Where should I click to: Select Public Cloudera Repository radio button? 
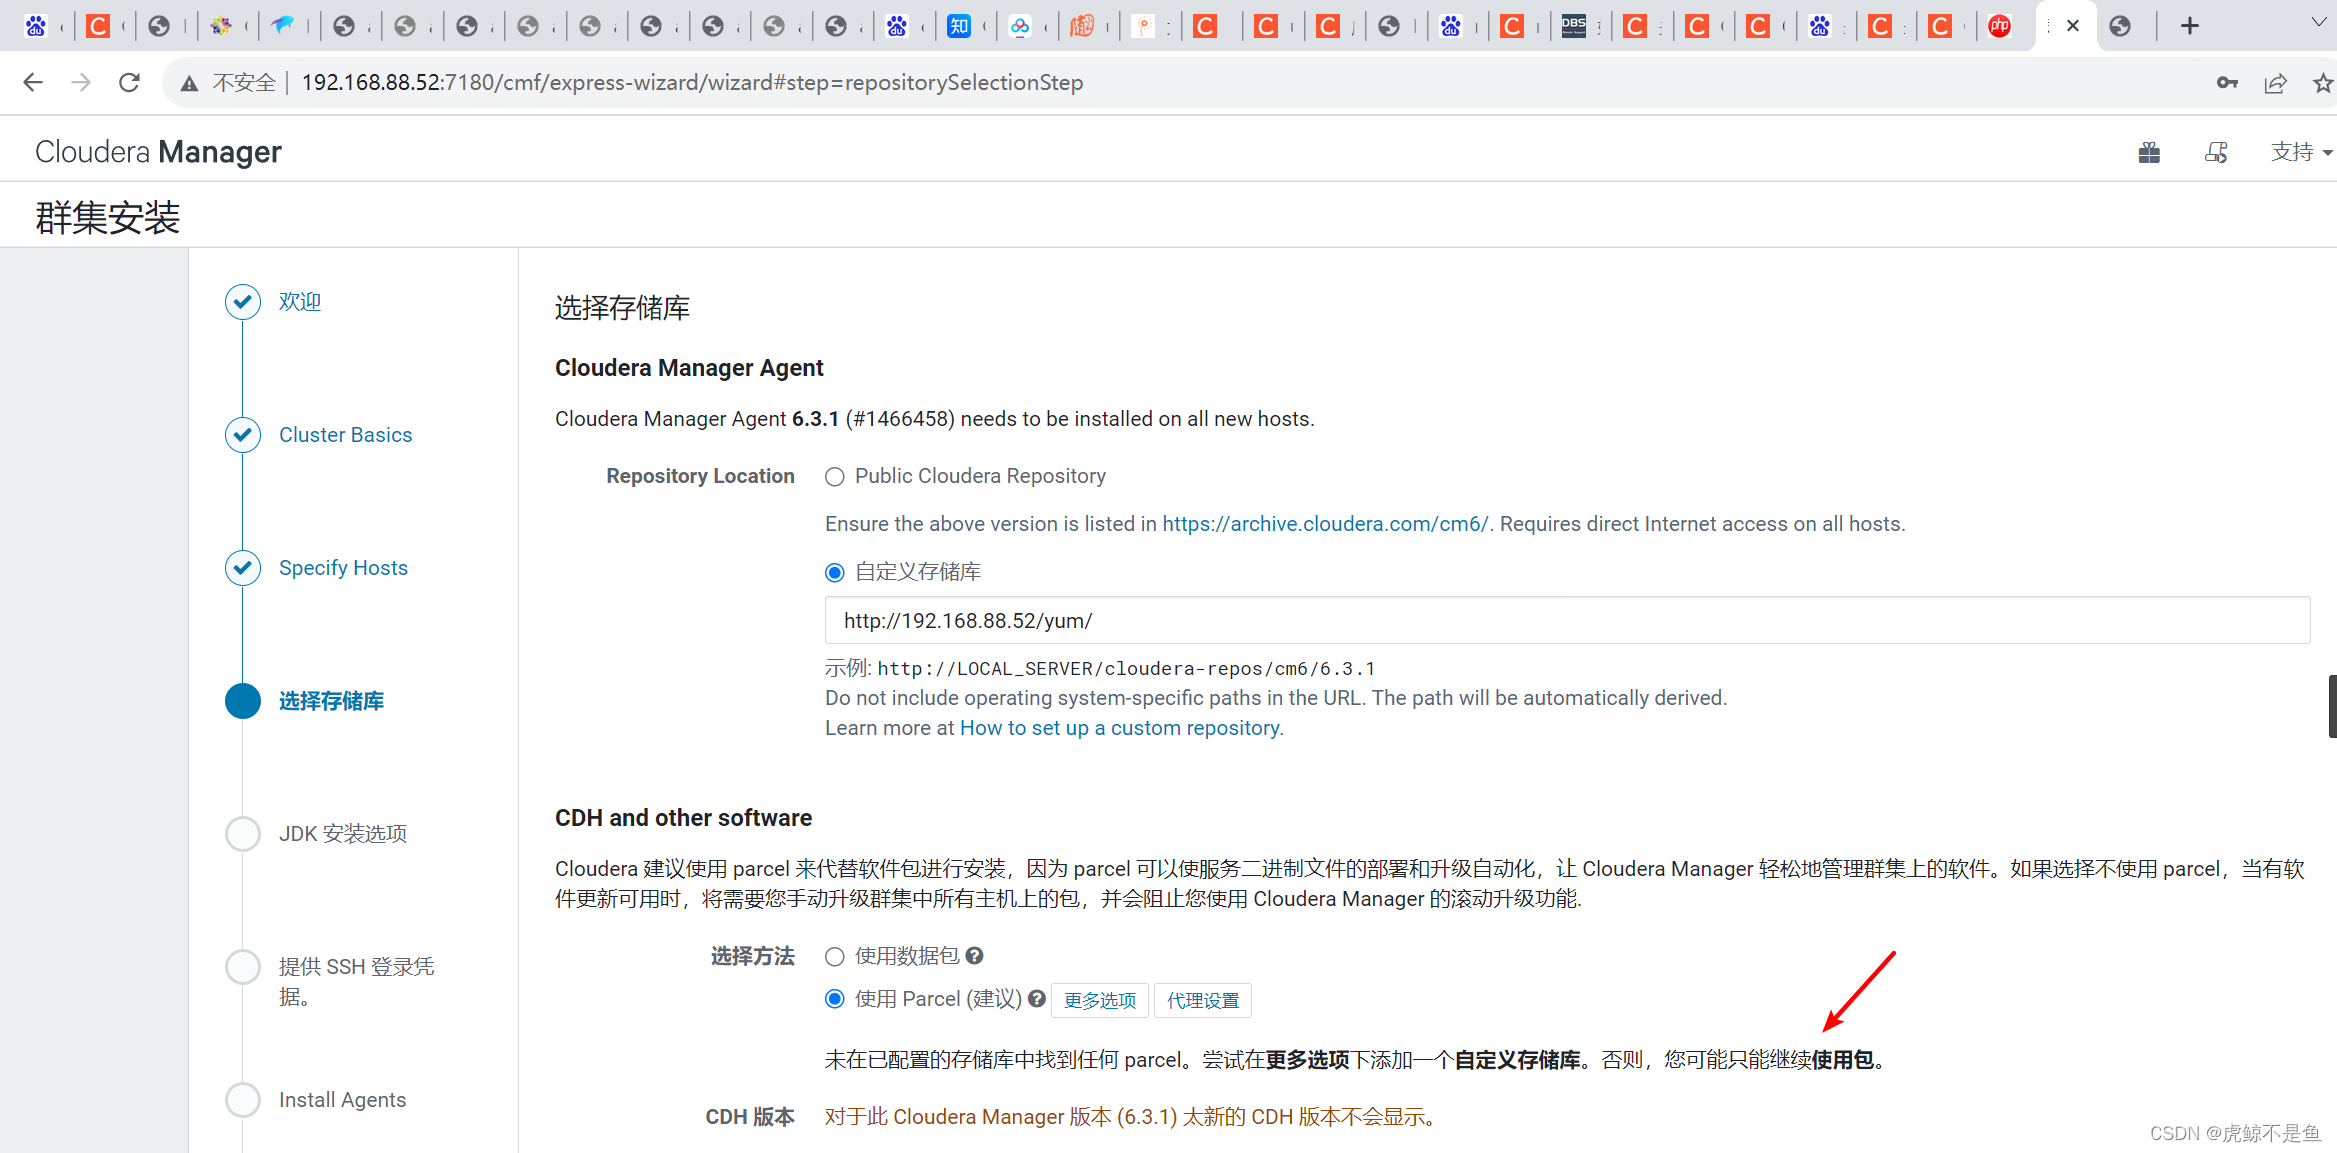835,477
